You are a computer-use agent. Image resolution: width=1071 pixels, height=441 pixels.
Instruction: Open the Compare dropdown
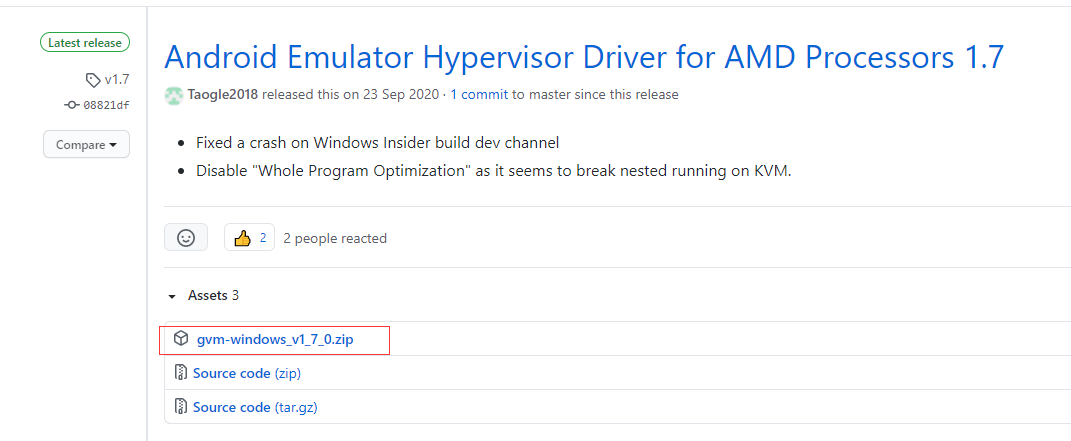click(86, 145)
